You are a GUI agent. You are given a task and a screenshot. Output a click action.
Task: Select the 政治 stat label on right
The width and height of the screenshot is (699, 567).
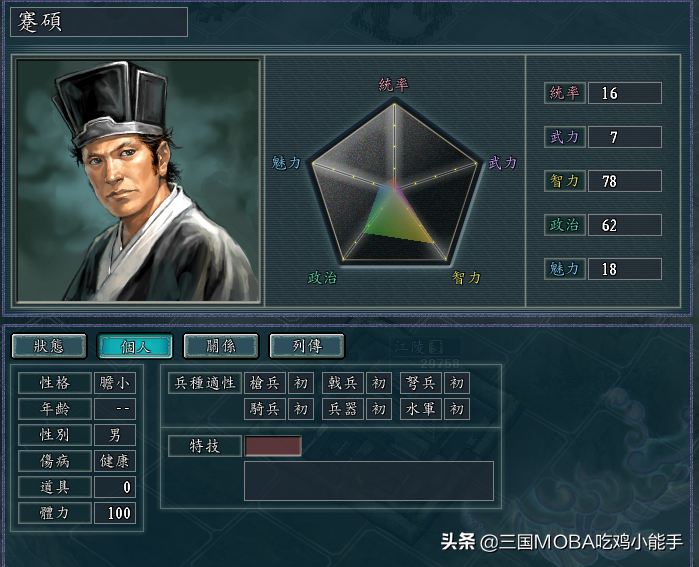coord(564,225)
